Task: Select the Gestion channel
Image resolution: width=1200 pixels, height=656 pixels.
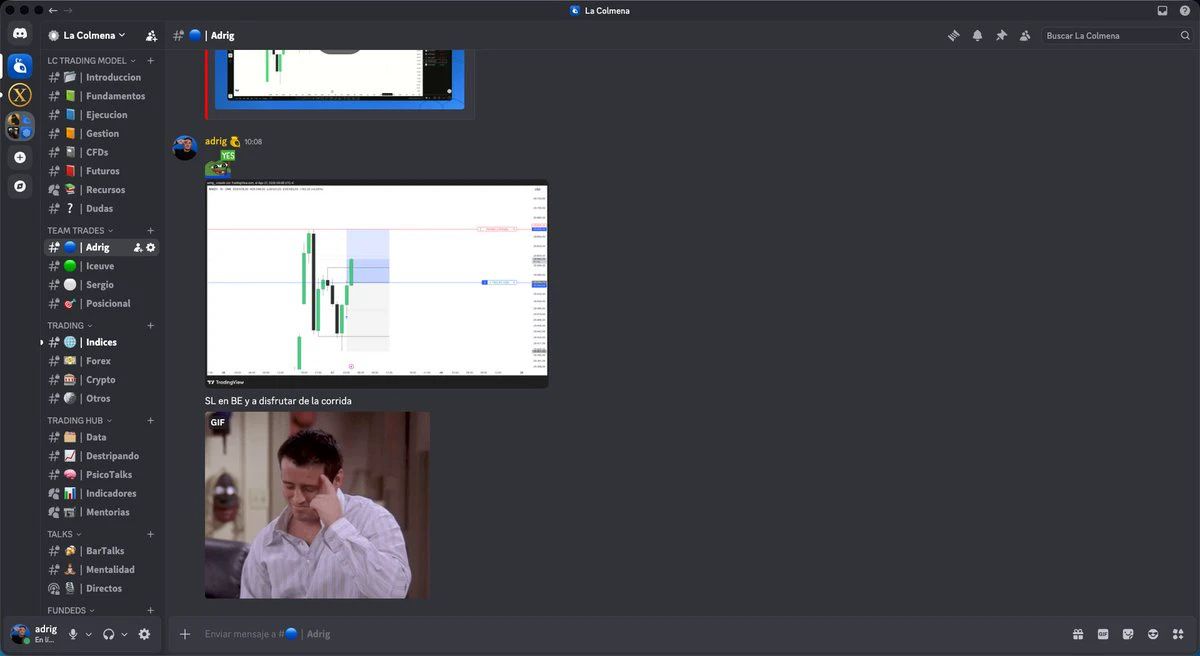Action: [101, 133]
